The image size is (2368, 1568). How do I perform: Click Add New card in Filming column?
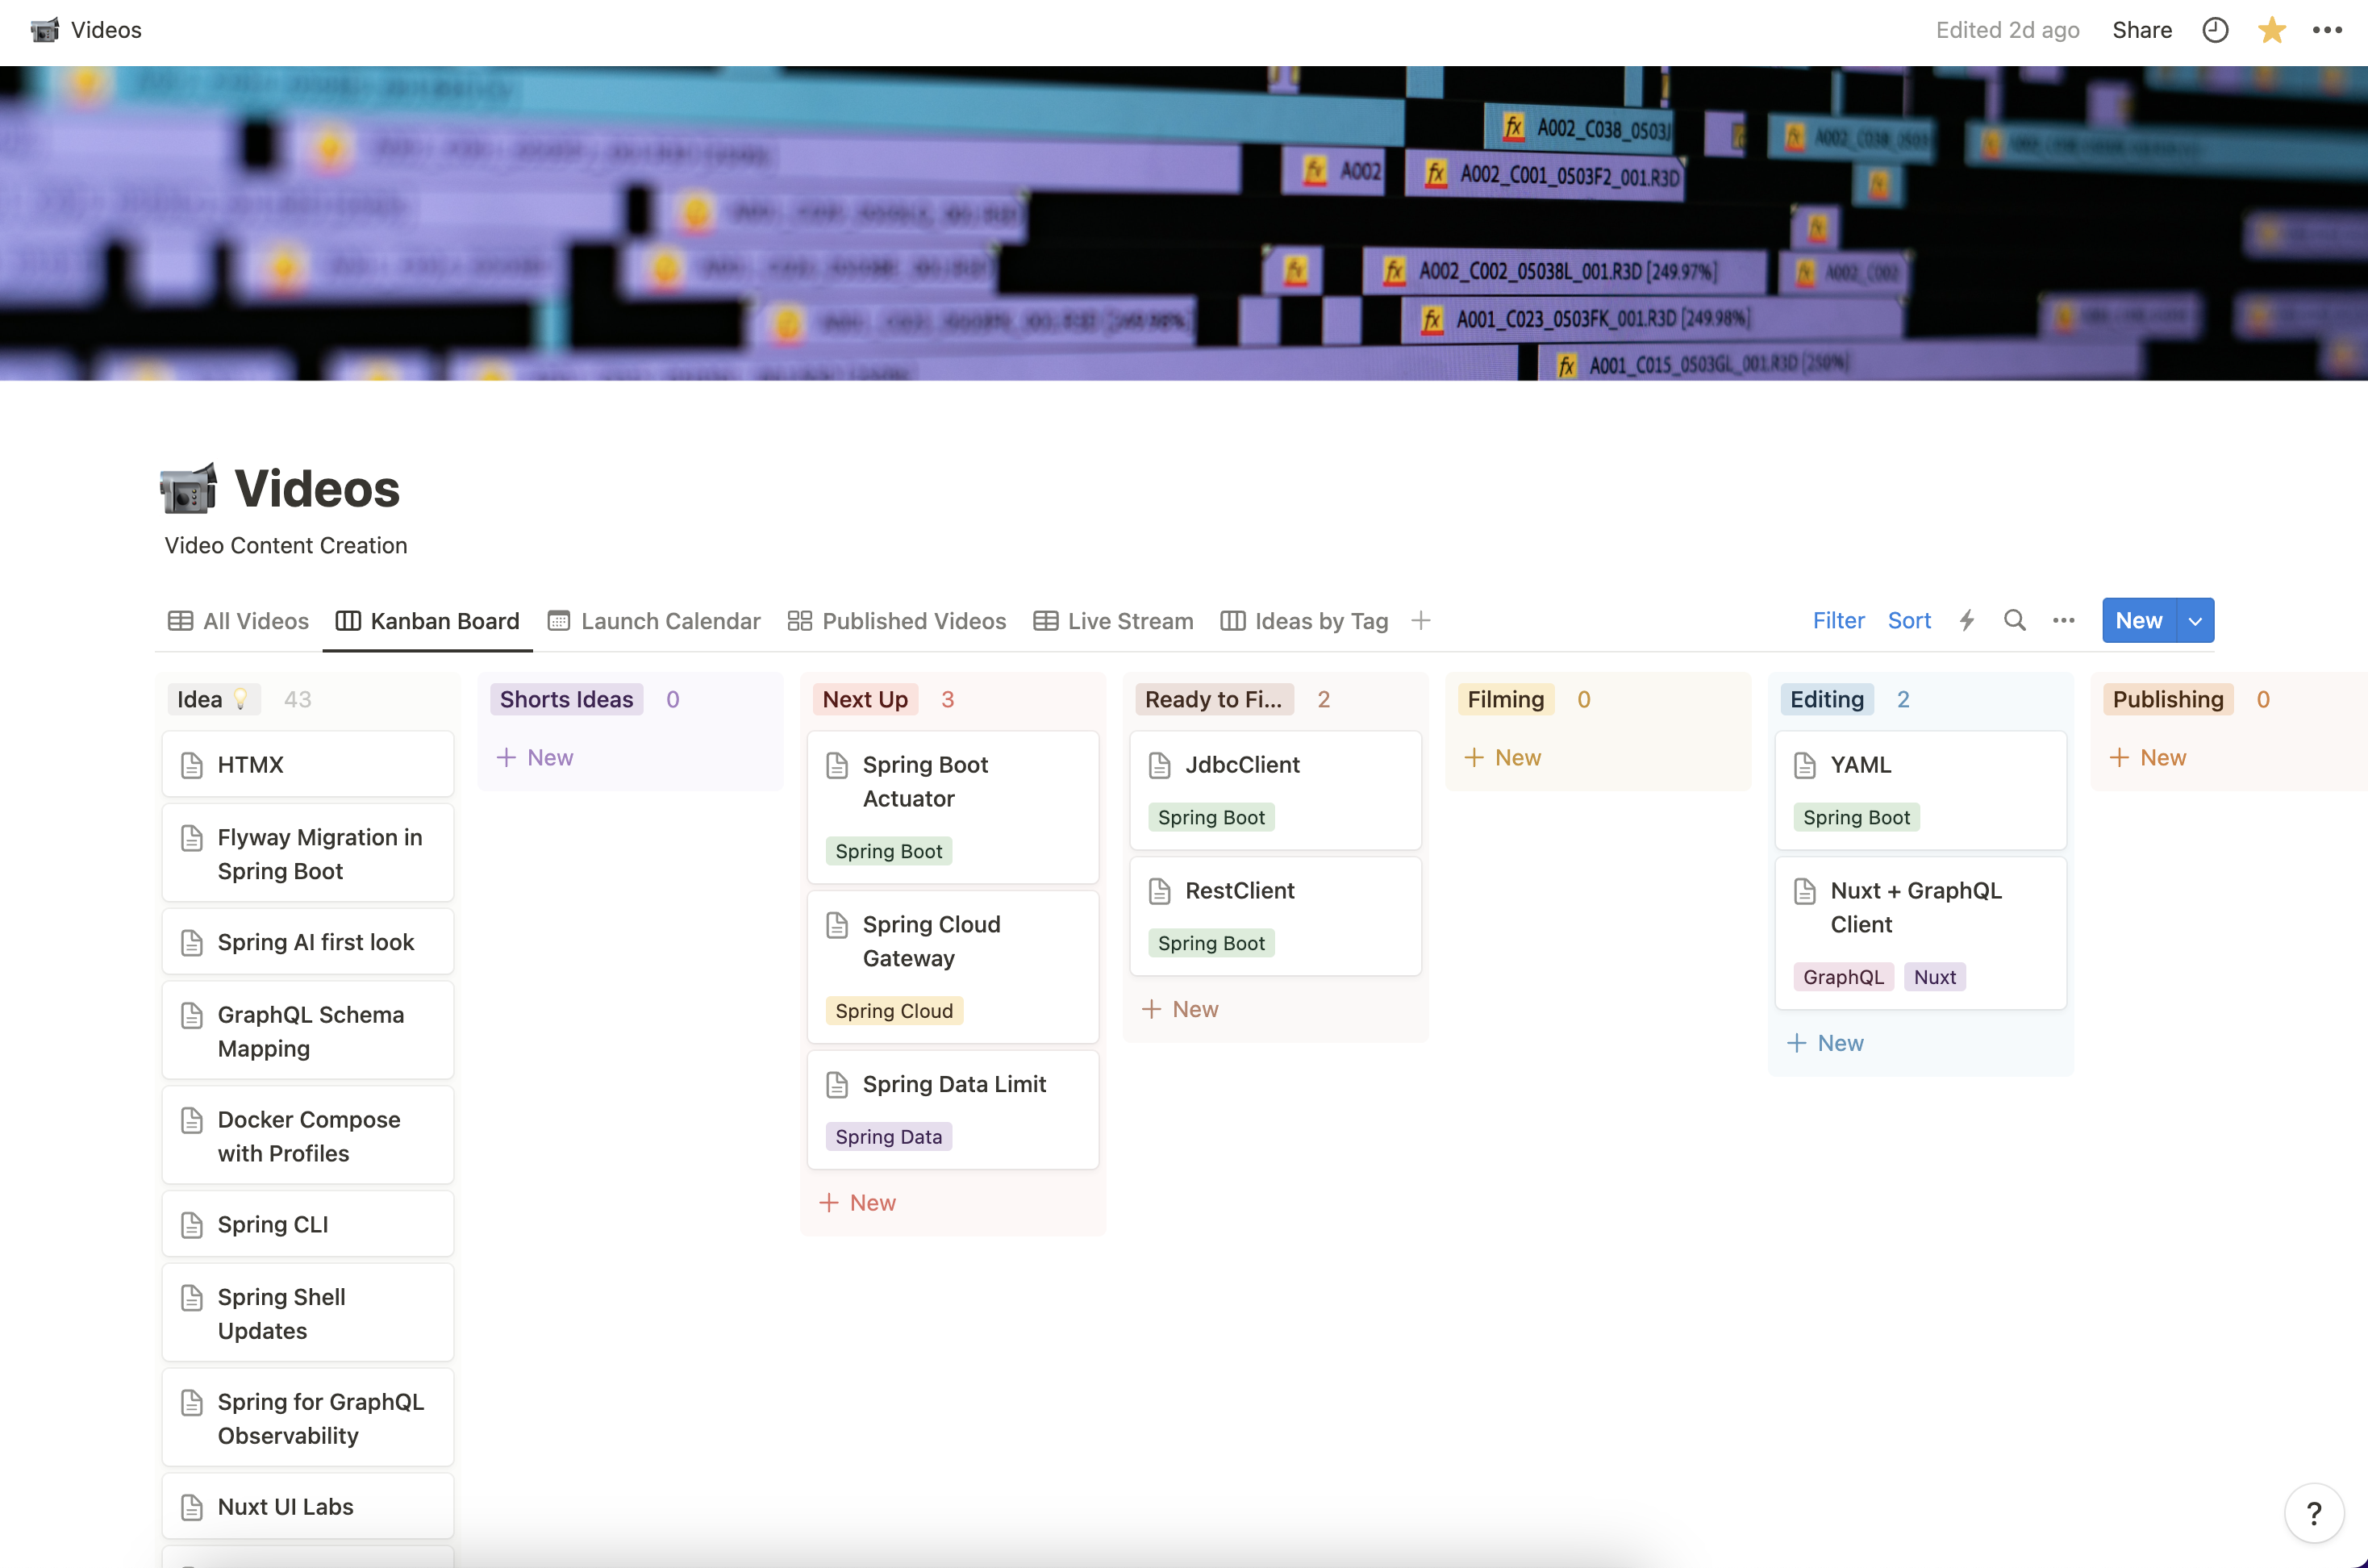pos(1502,756)
